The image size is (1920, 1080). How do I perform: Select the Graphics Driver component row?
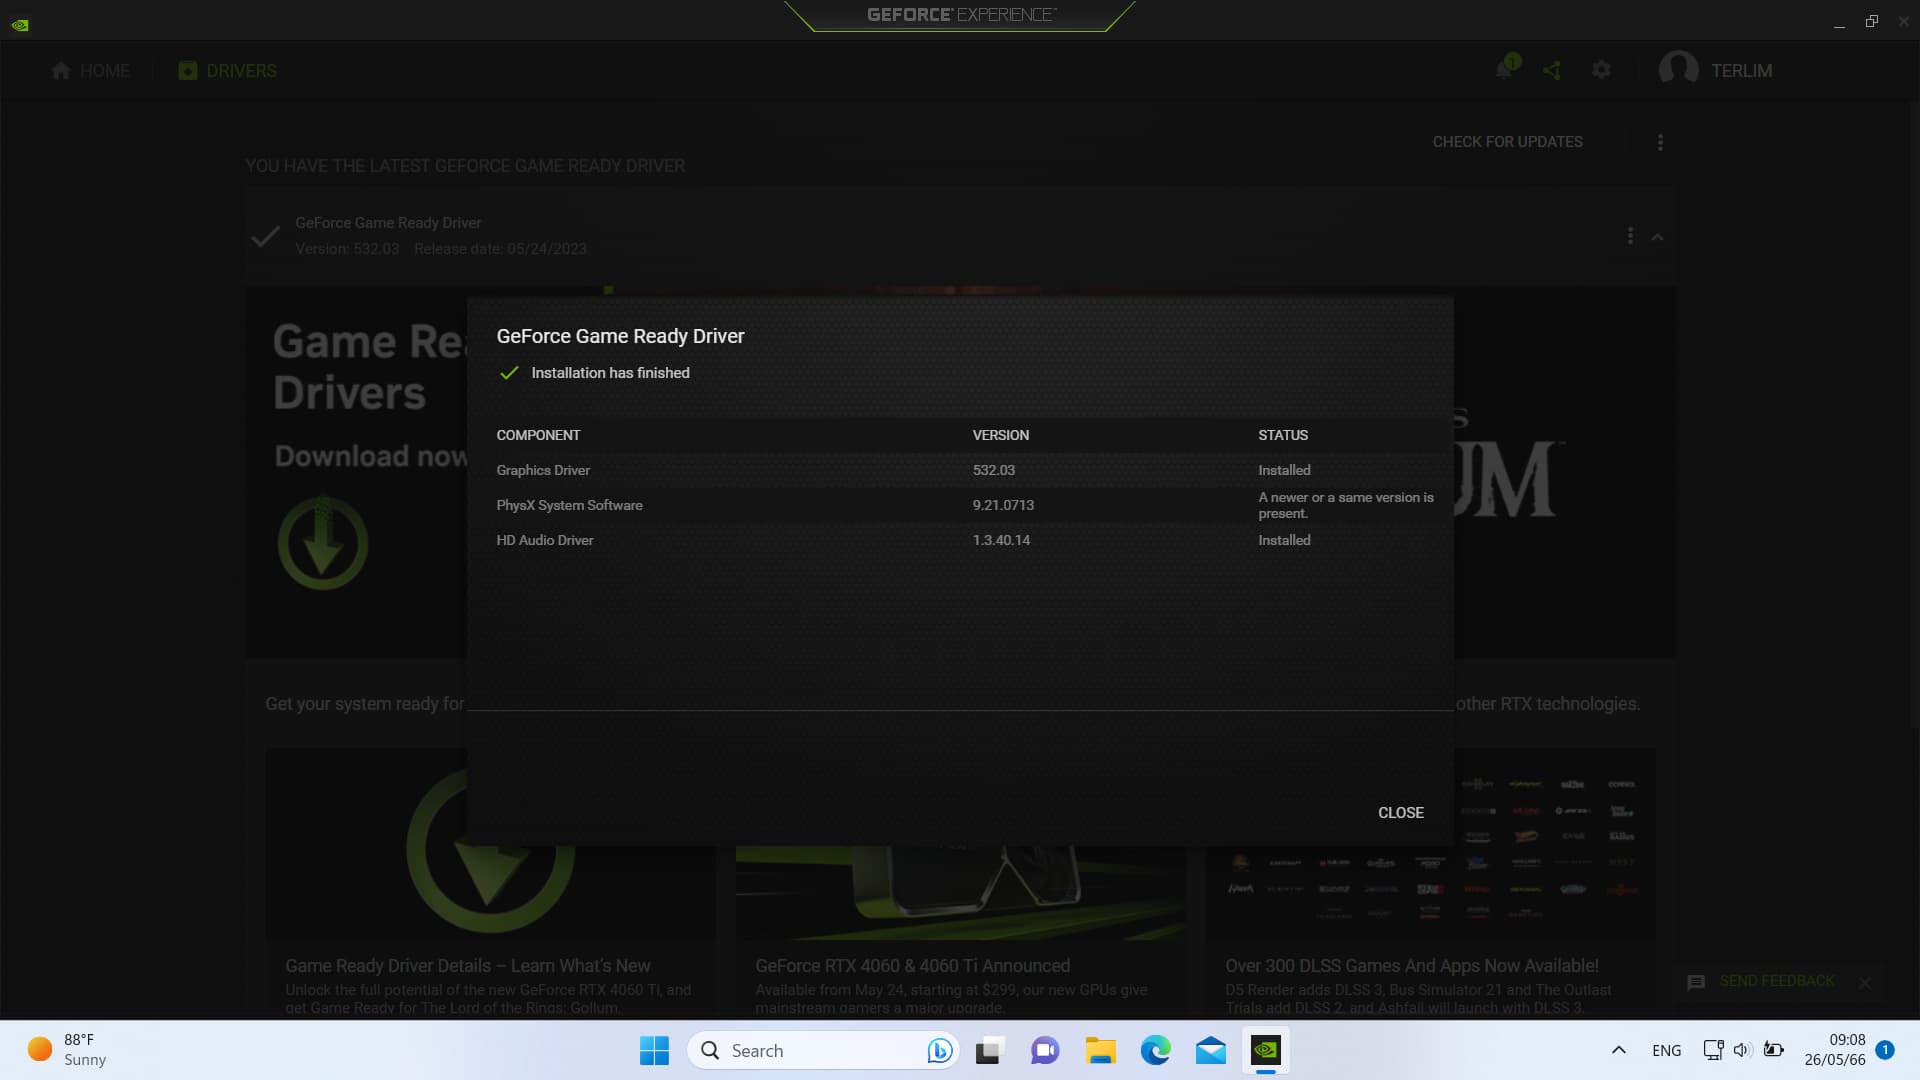click(x=960, y=470)
